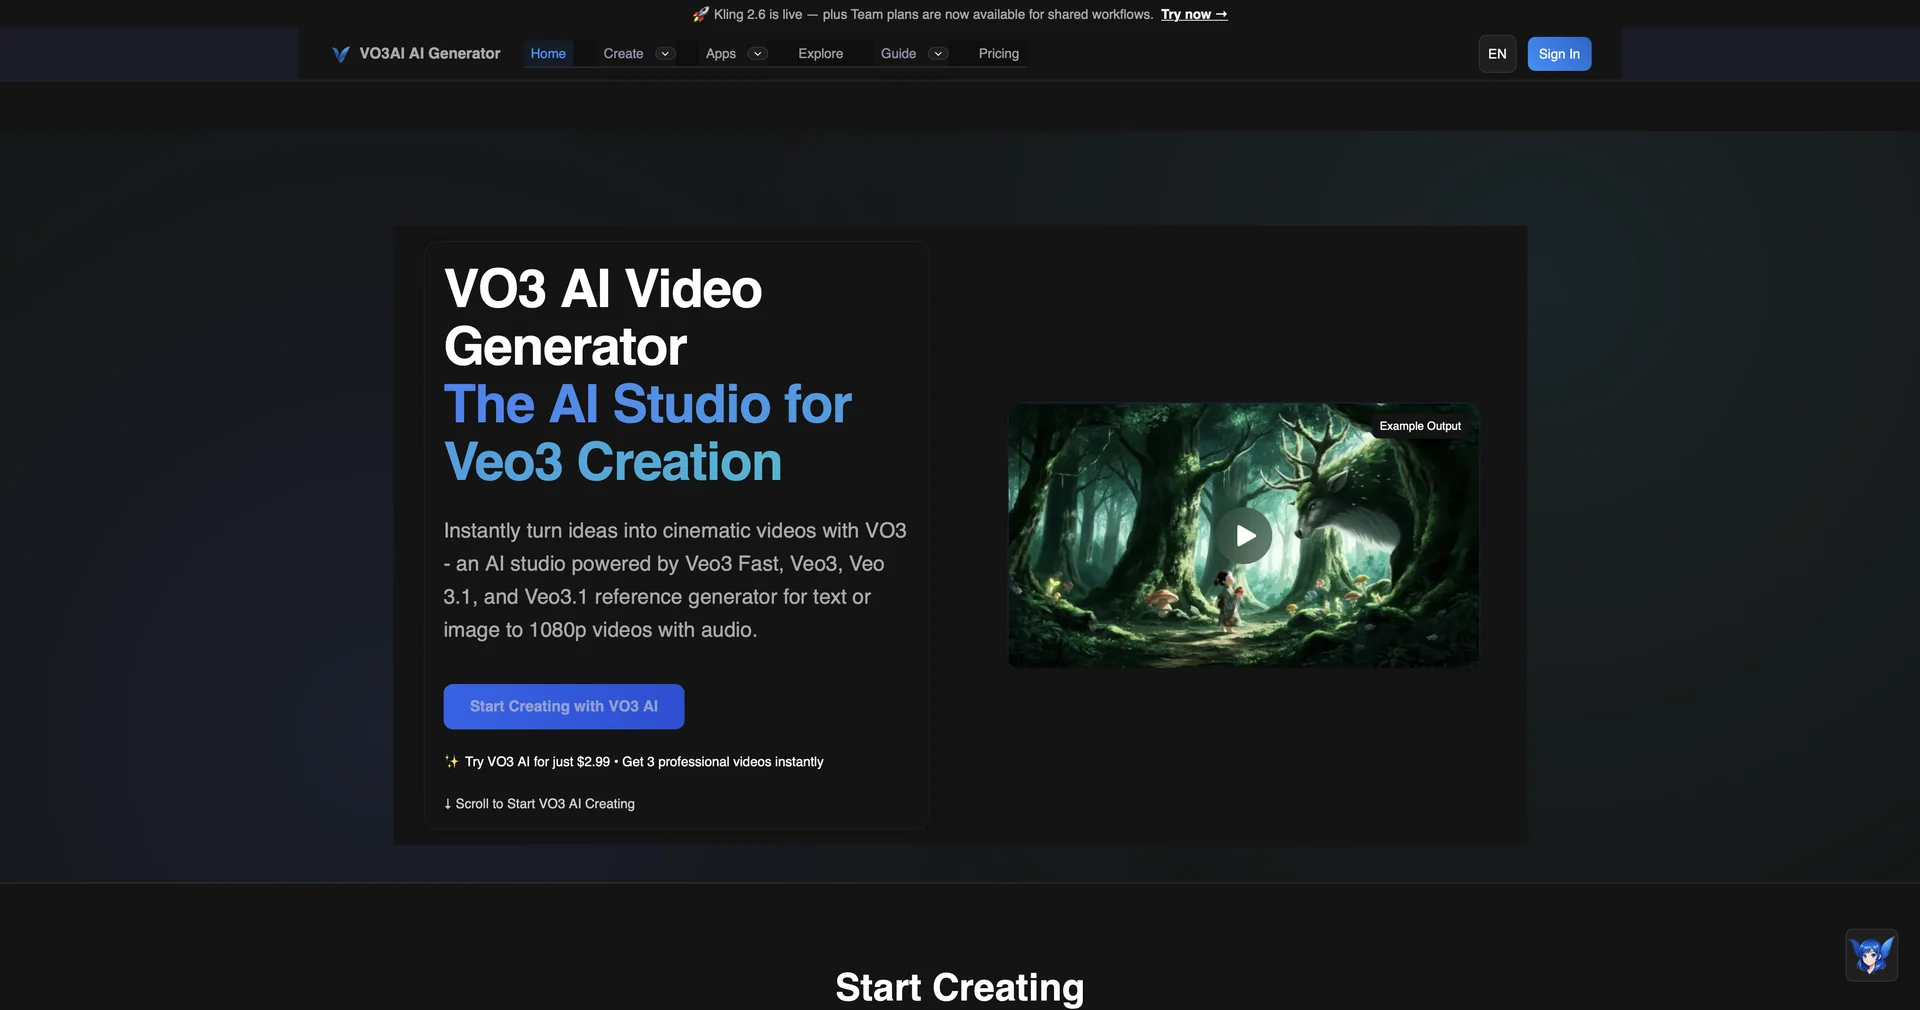Click the Apps menu label
This screenshot has height=1010, width=1920.
click(721, 54)
